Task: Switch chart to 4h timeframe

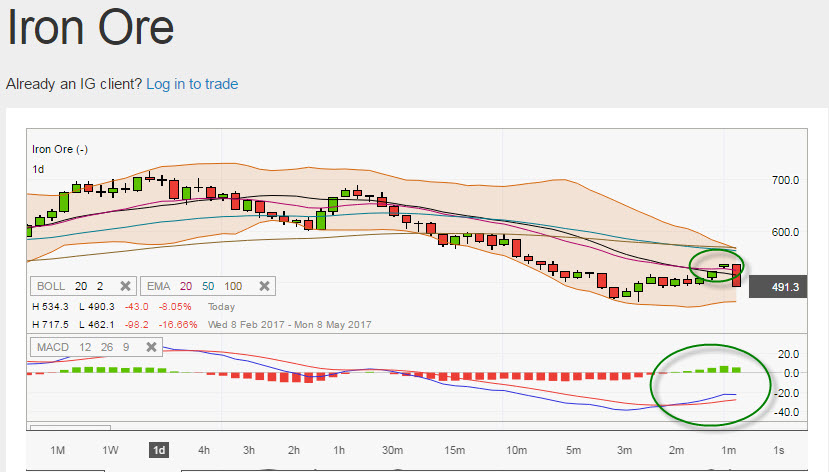Action: pos(204,450)
